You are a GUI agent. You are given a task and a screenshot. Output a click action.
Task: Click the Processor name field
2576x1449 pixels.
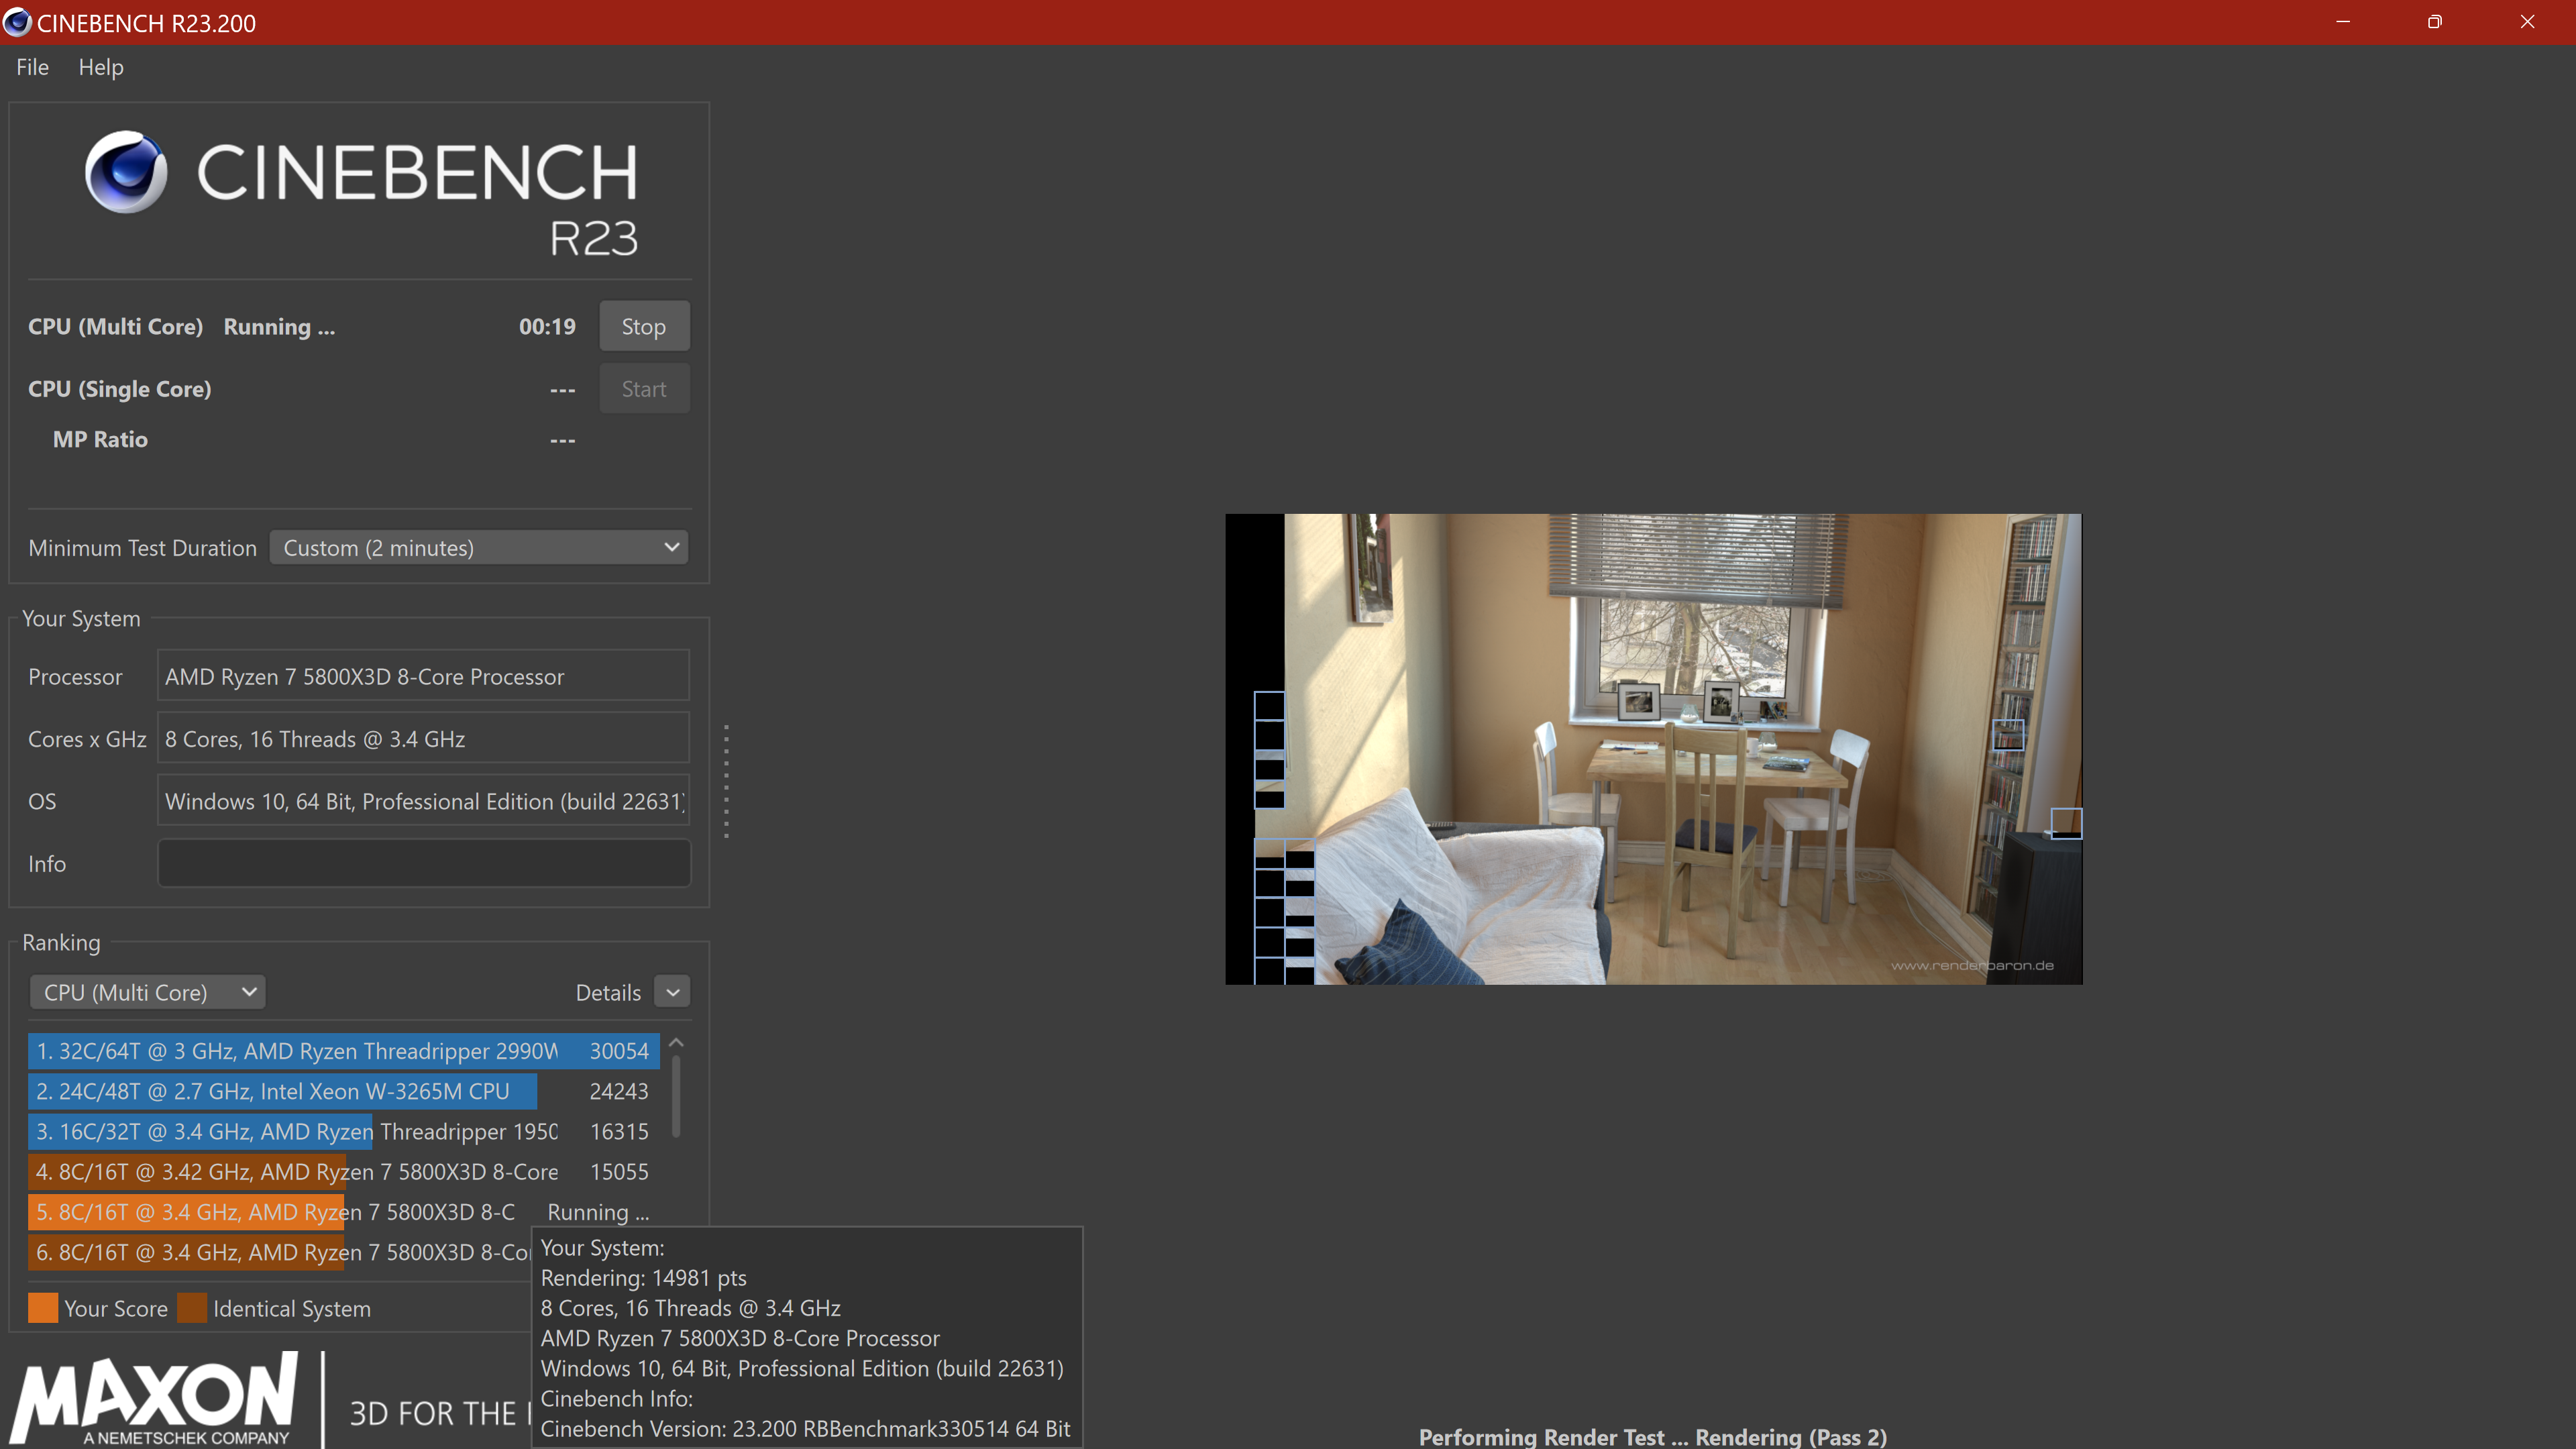click(x=423, y=676)
